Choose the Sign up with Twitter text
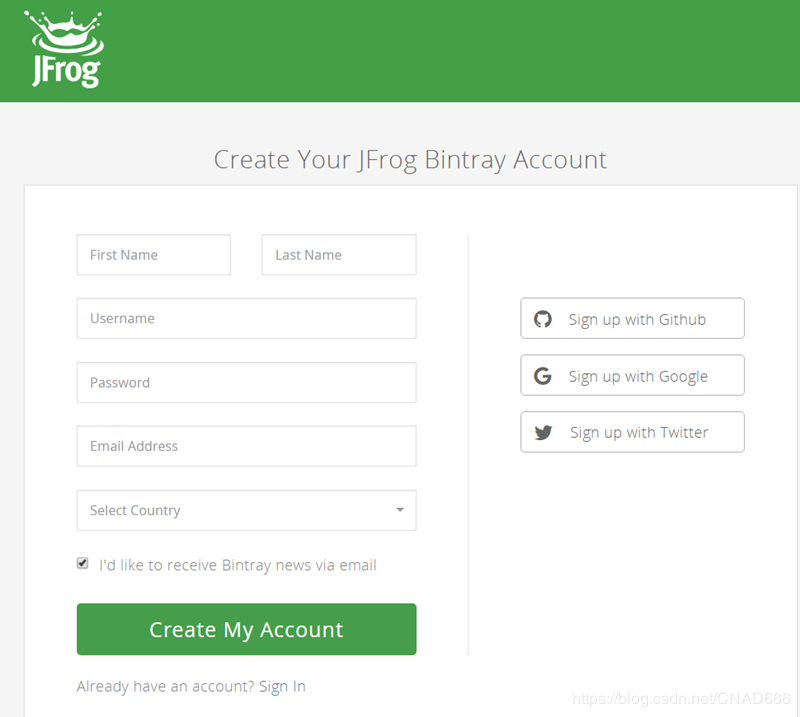Image resolution: width=800 pixels, height=717 pixels. [639, 433]
